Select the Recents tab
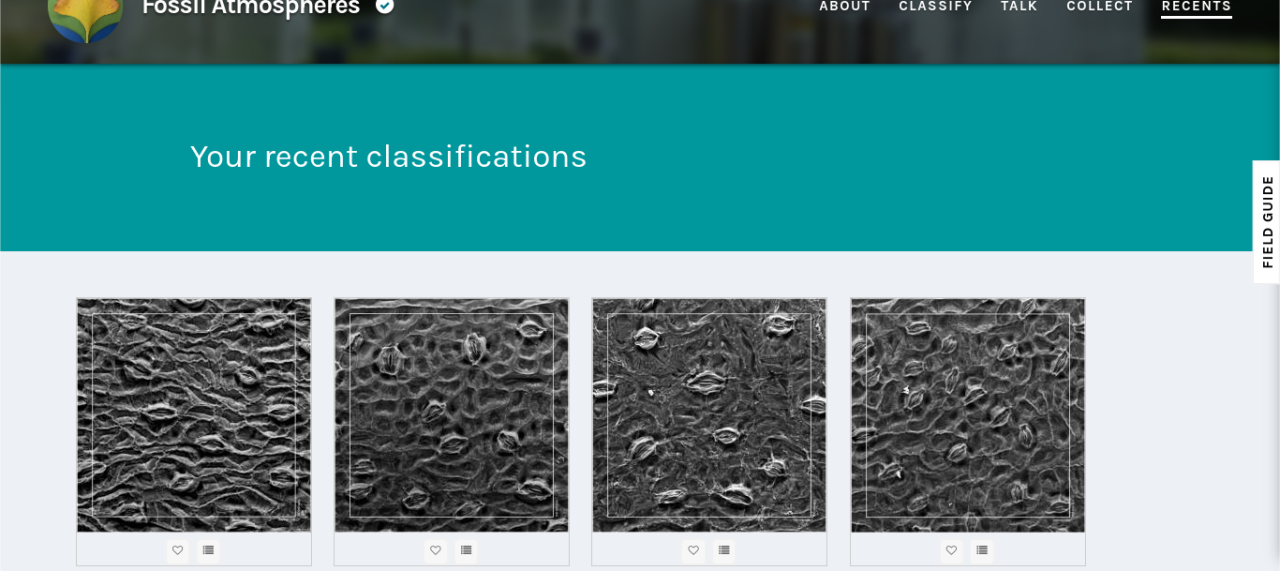 click(x=1196, y=7)
